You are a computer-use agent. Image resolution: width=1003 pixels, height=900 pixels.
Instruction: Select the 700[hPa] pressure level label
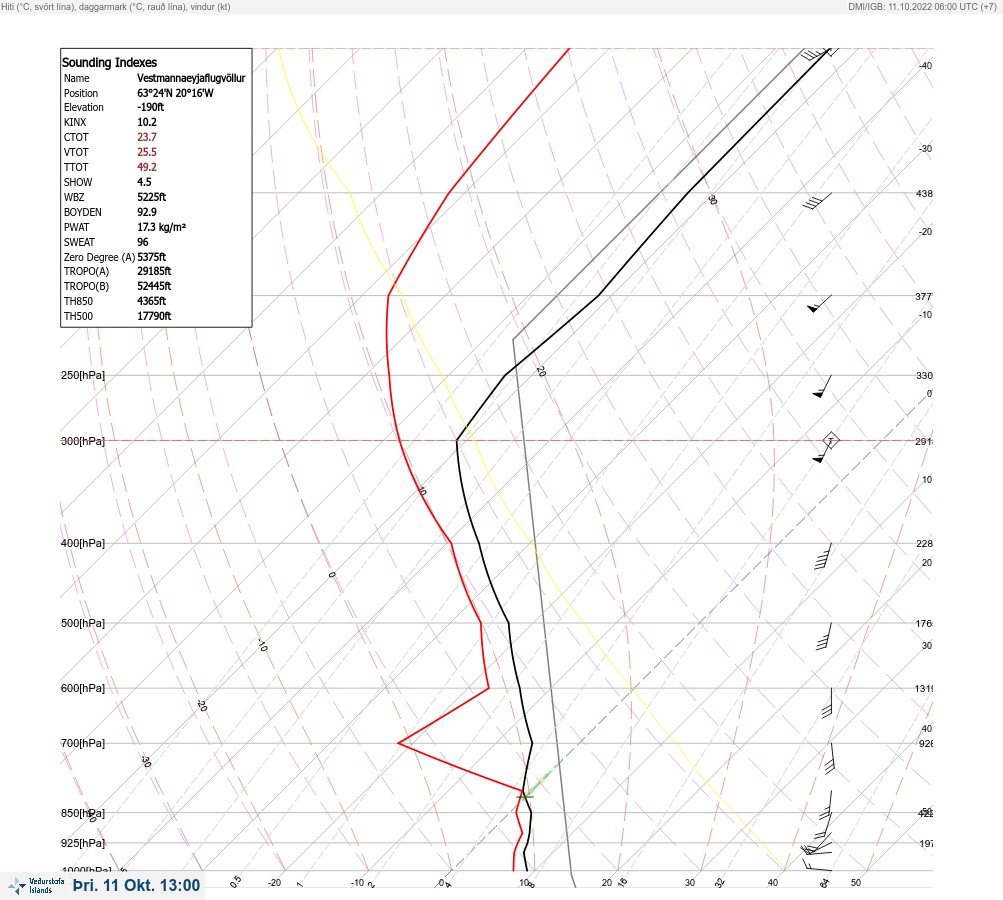pyautogui.click(x=83, y=743)
